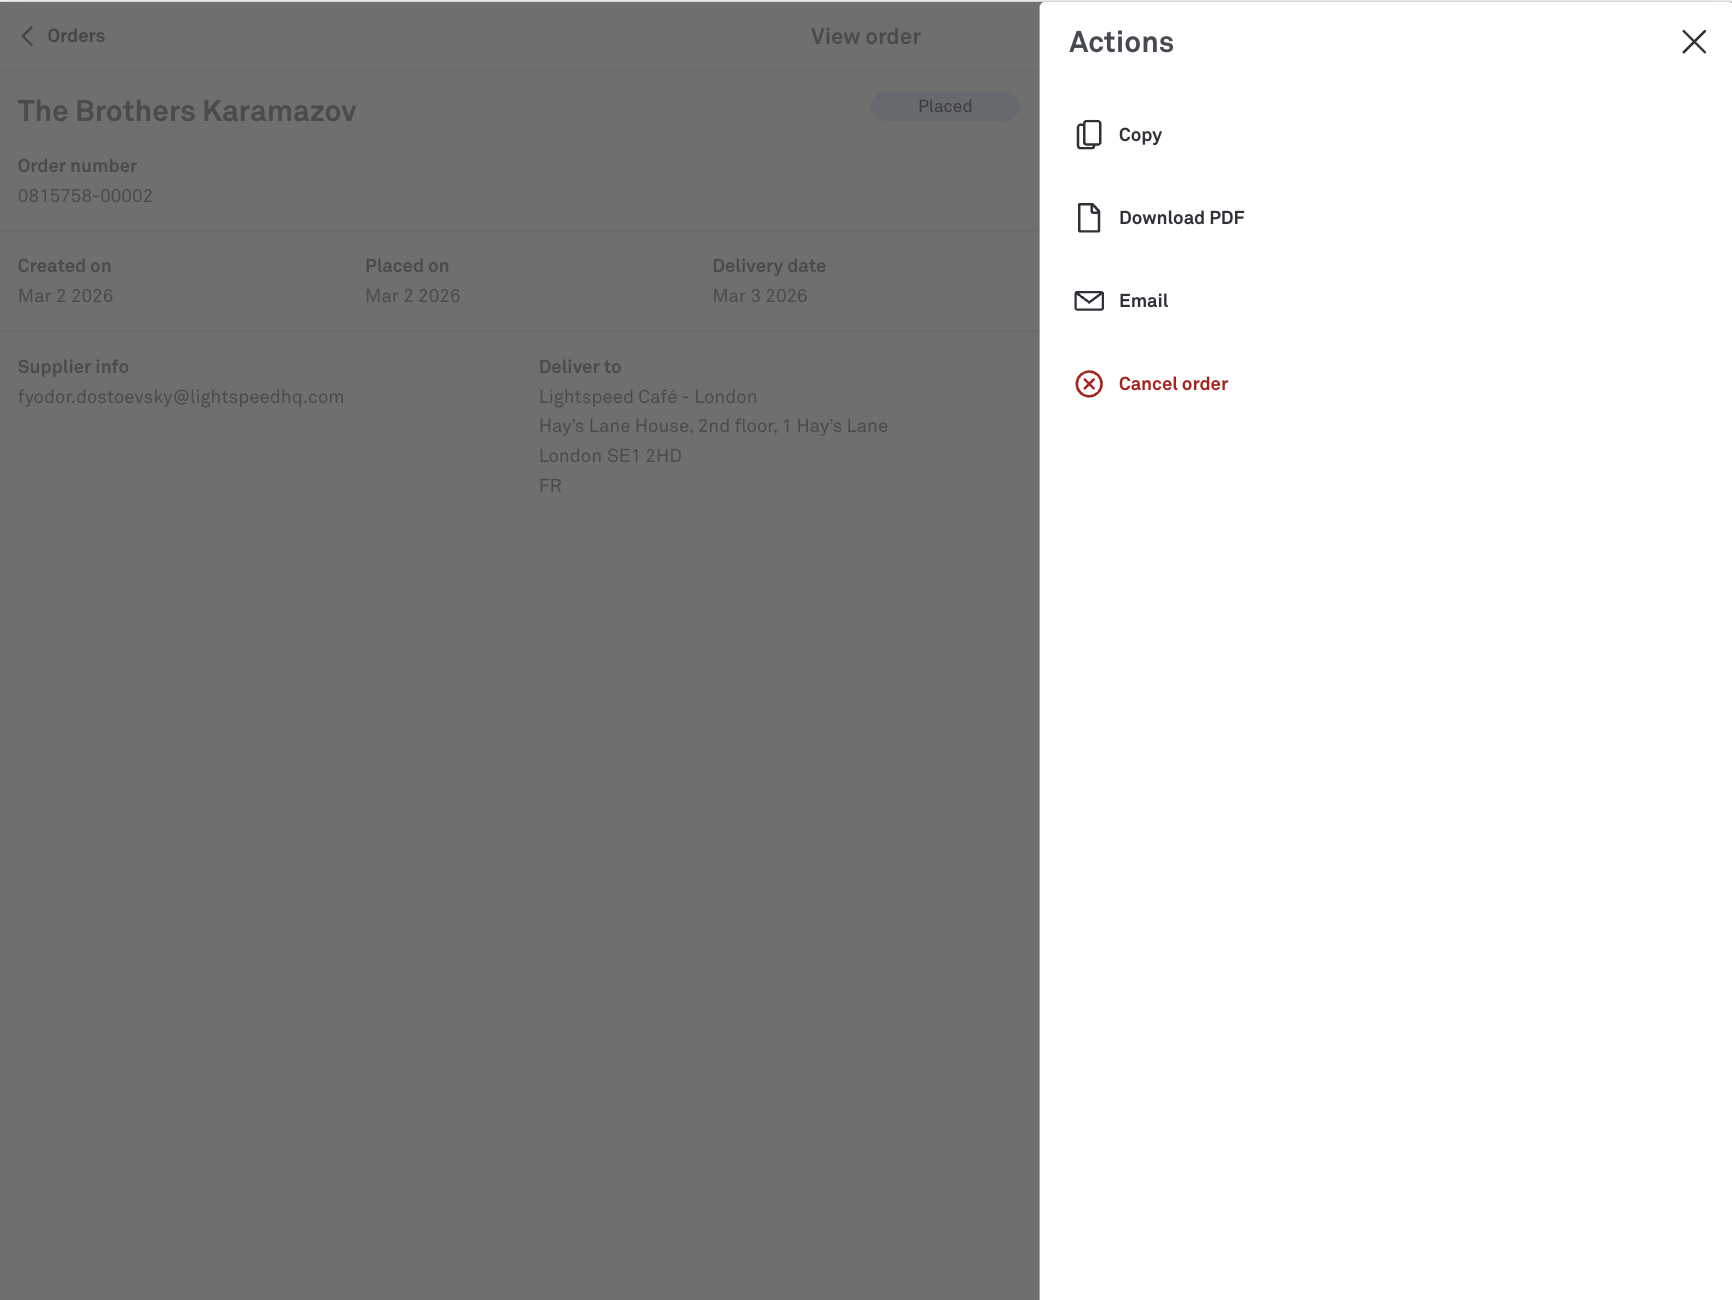1732x1300 pixels.
Task: Click order number 0815758-00002
Action: [85, 196]
